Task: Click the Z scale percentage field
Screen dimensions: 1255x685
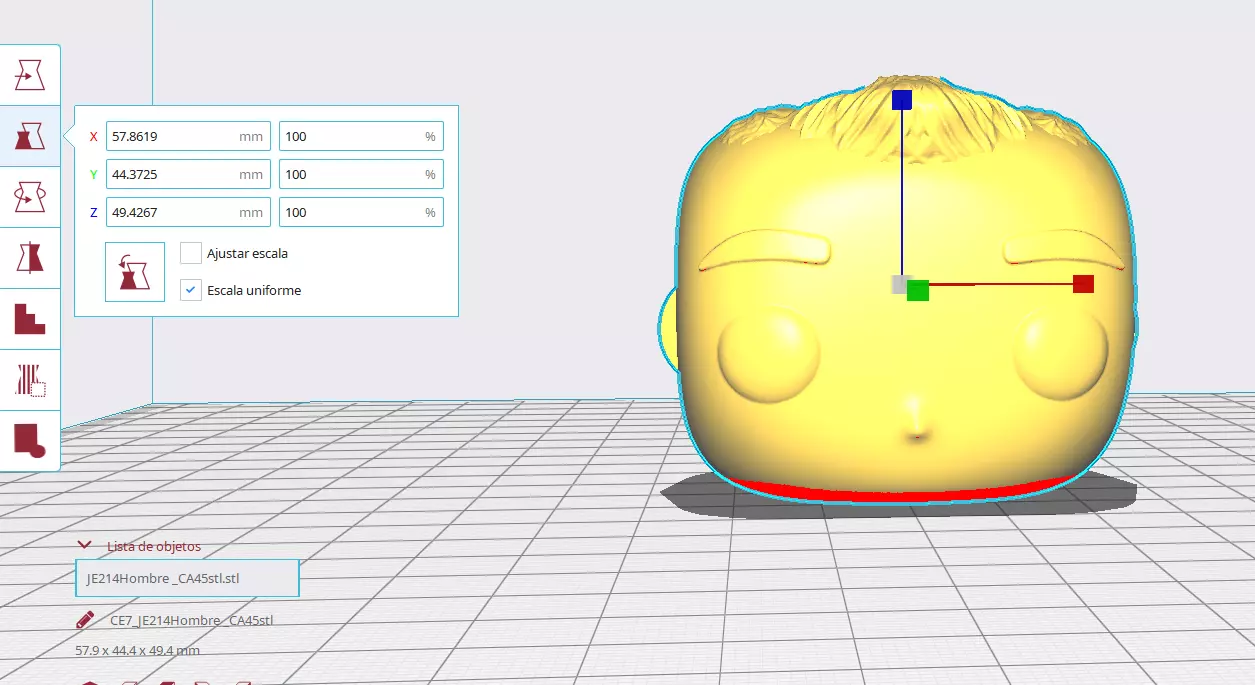Action: [361, 212]
